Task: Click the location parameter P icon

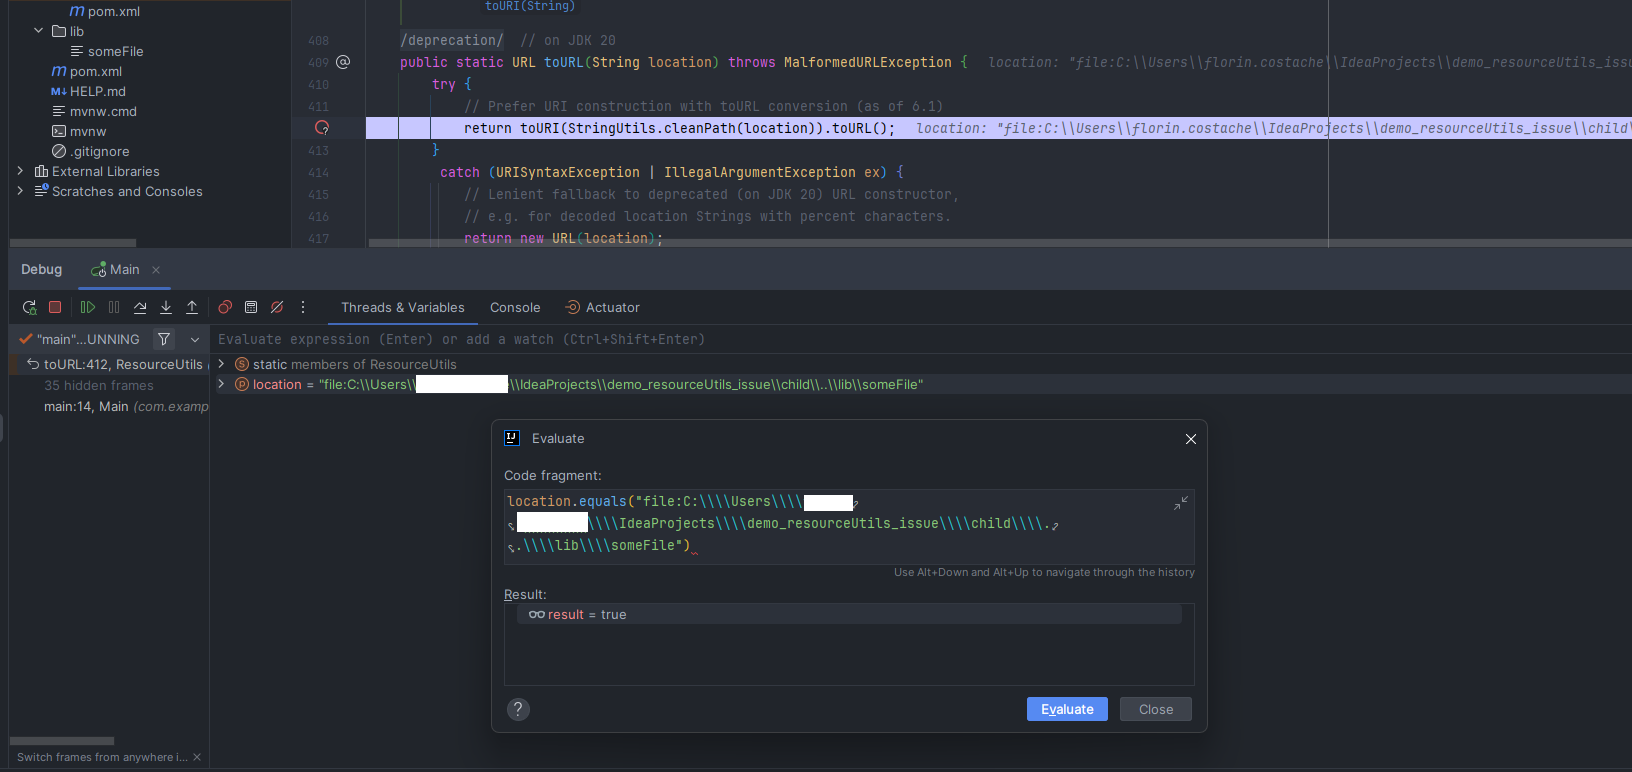Action: (x=241, y=384)
